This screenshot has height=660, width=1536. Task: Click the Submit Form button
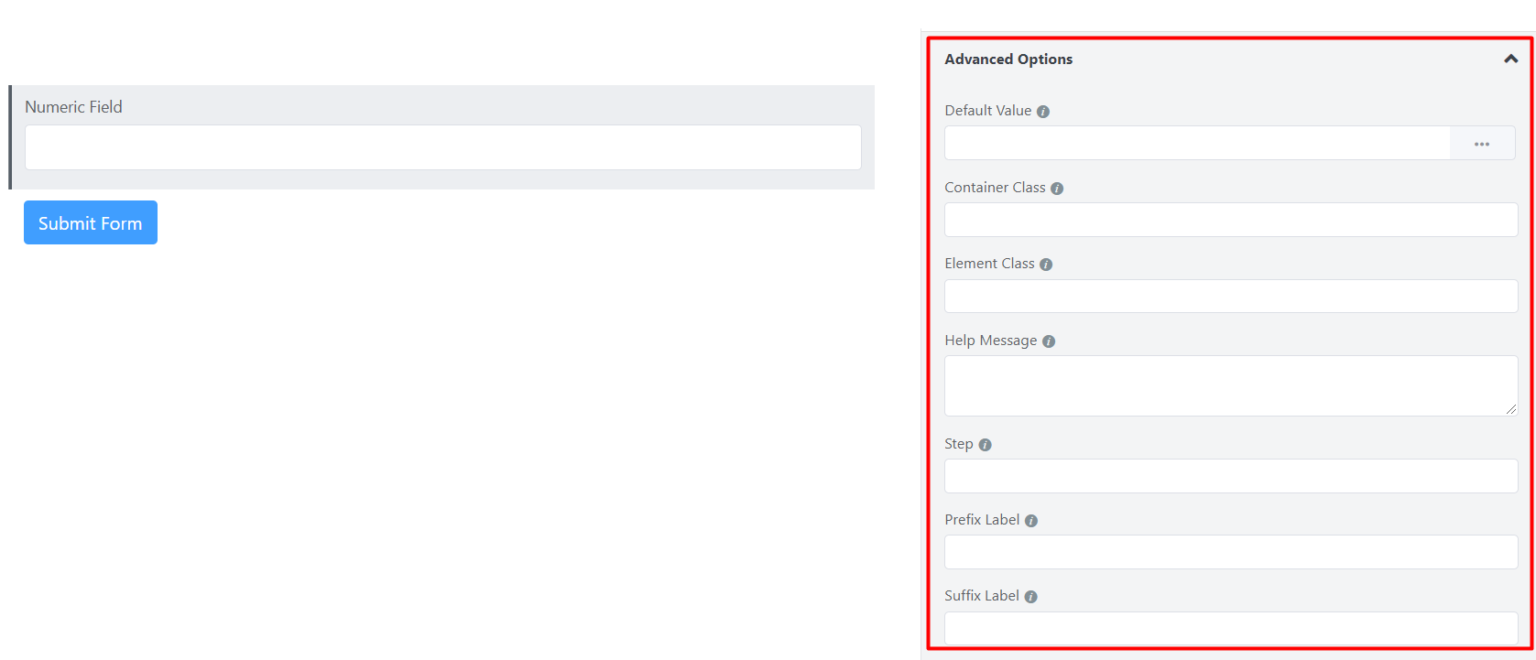90,222
